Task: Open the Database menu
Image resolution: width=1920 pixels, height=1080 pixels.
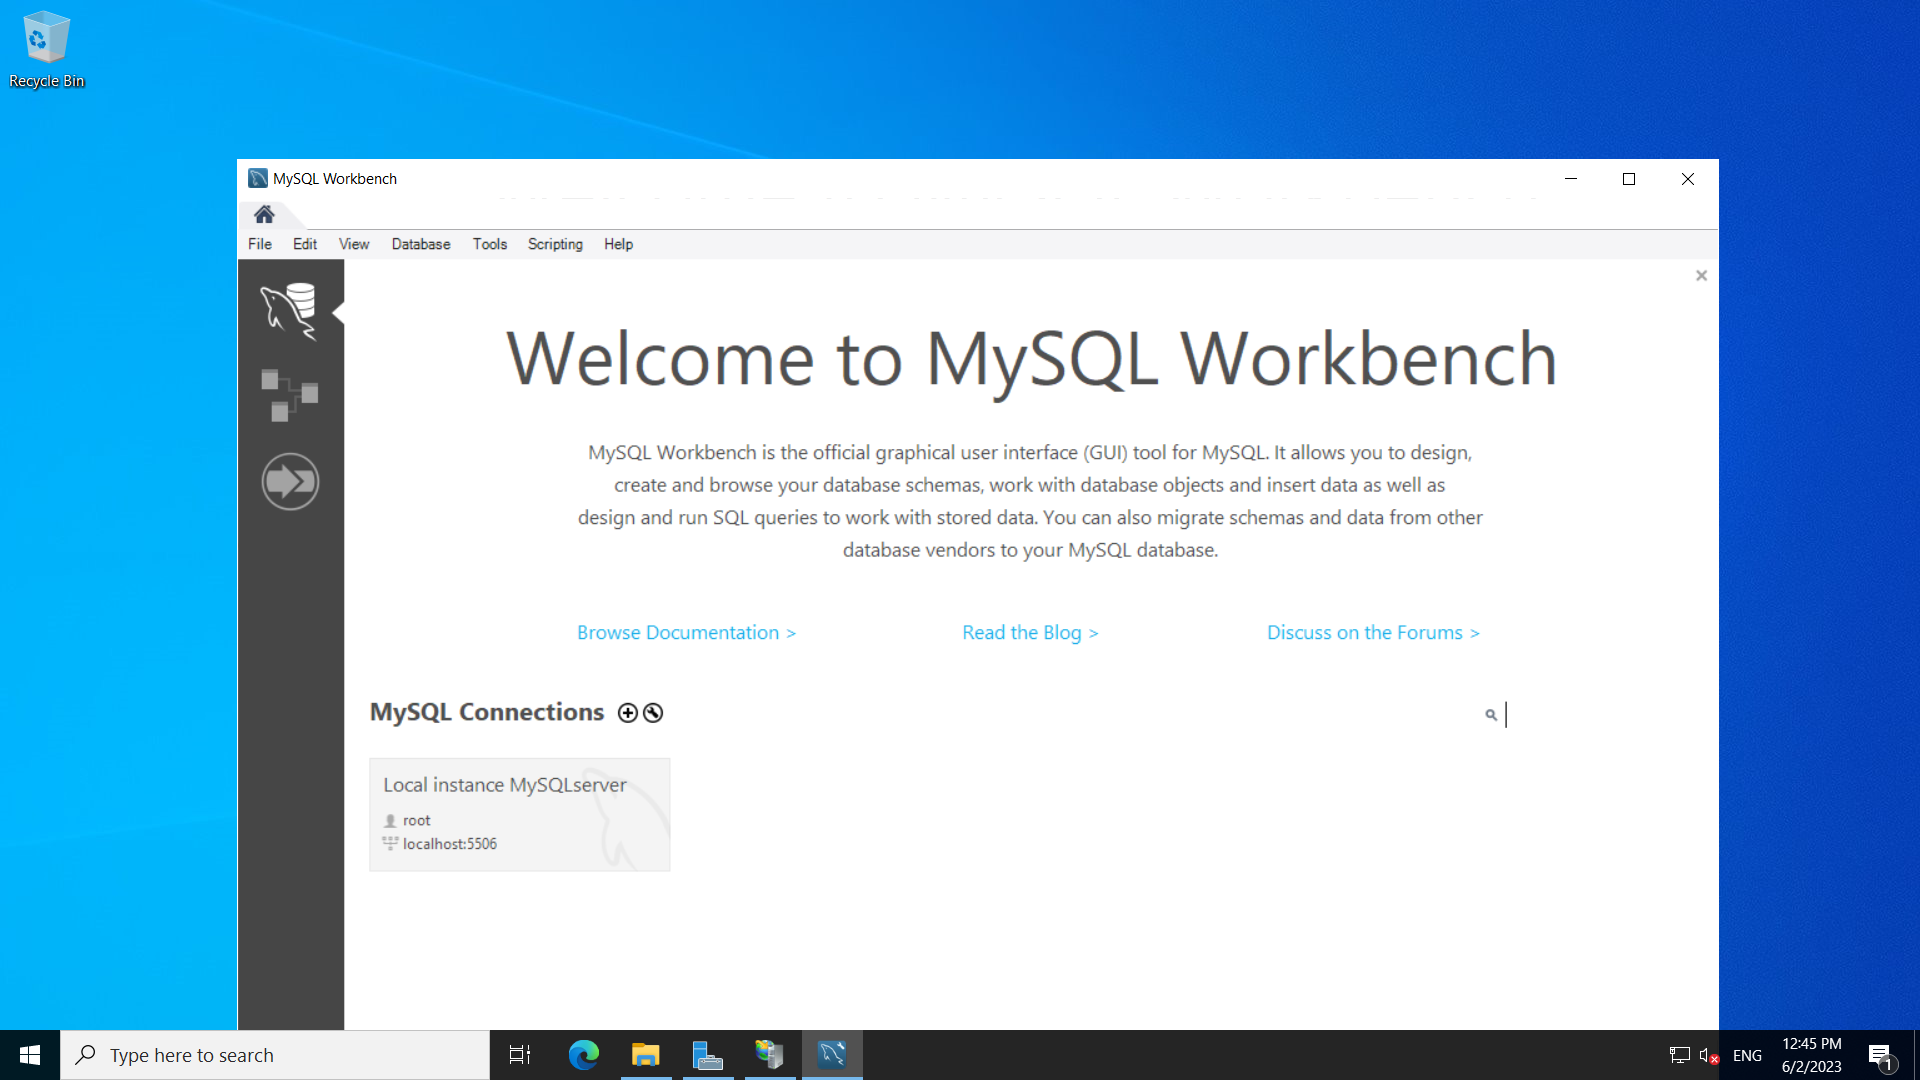Action: pyautogui.click(x=420, y=244)
